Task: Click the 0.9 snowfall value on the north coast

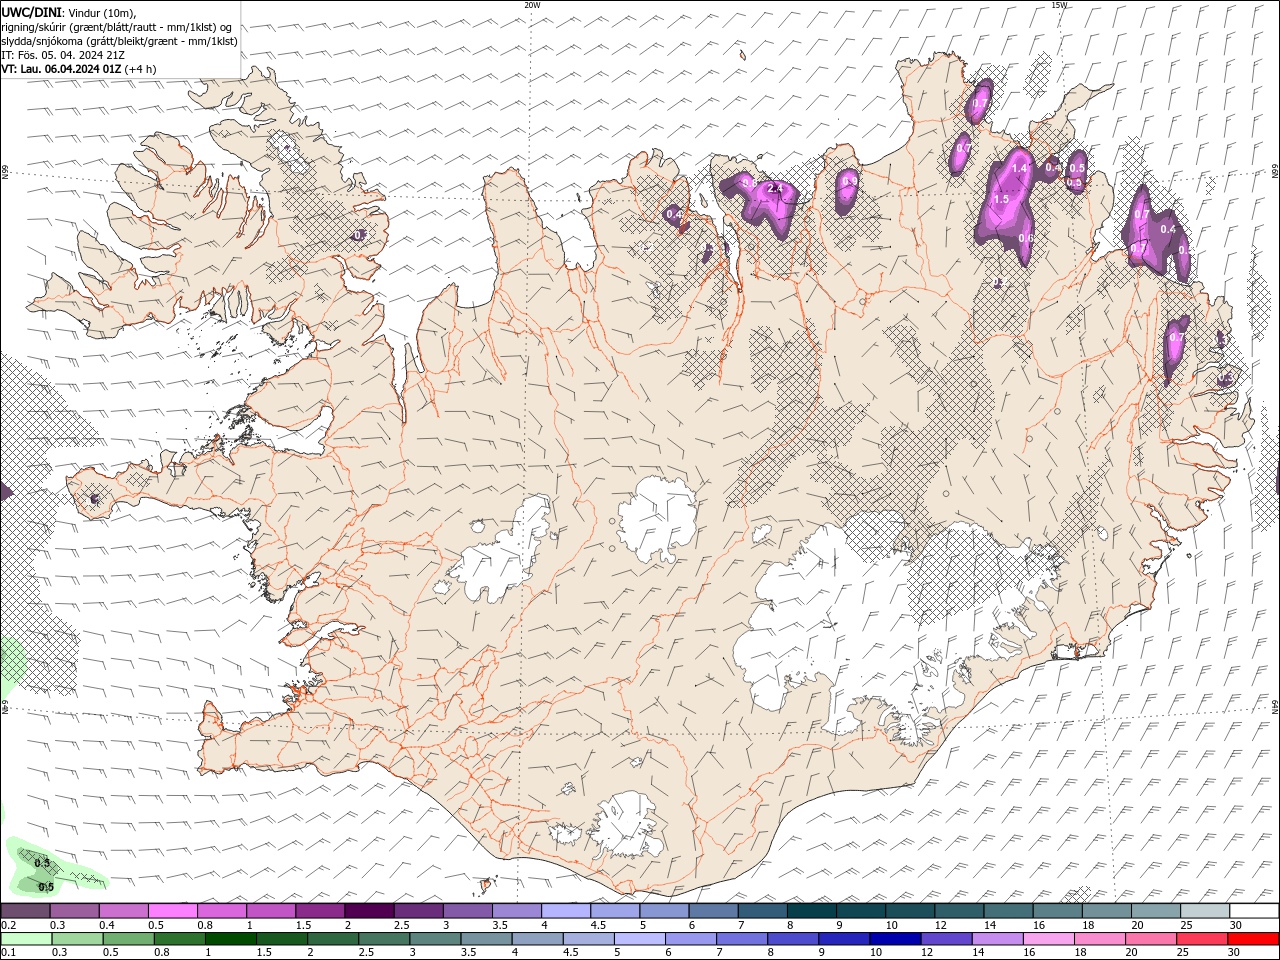Action: click(849, 182)
